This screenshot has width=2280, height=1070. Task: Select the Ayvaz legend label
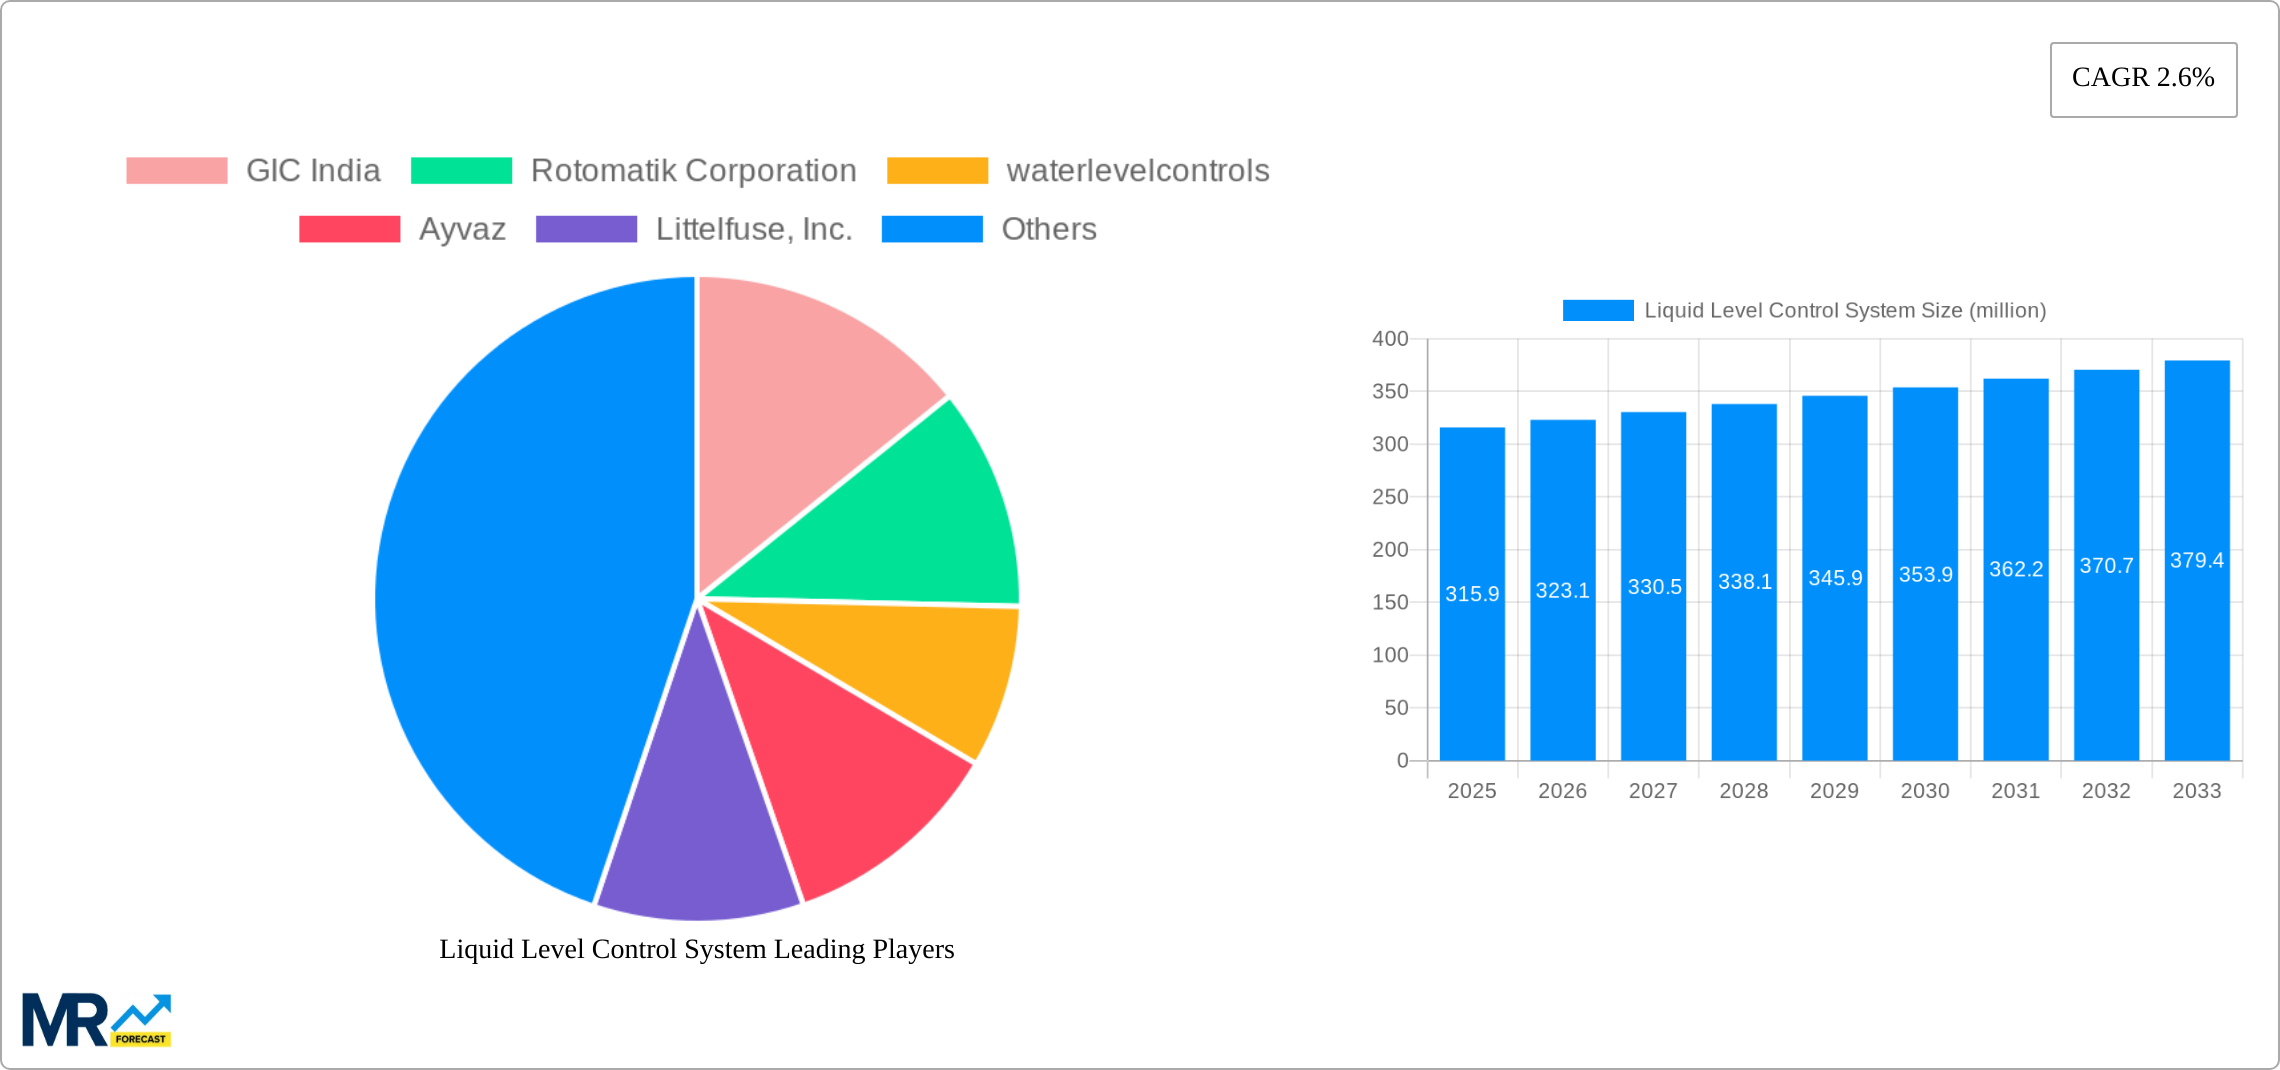(463, 229)
